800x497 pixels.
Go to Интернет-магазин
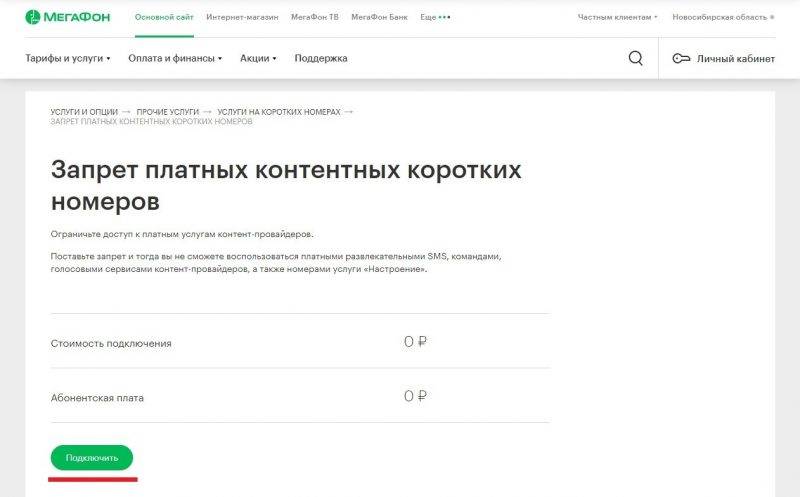tap(242, 17)
